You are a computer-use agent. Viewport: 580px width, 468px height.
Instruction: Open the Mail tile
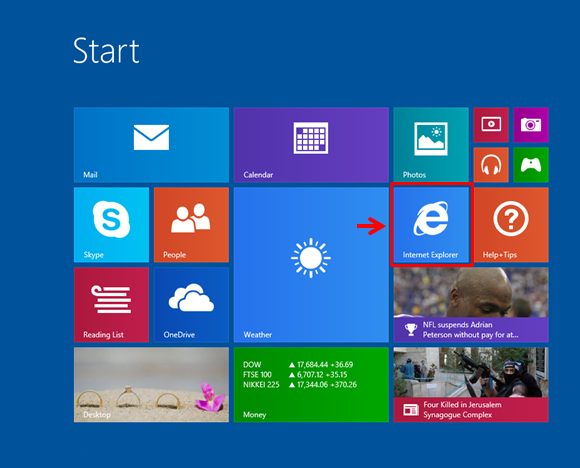pos(151,145)
